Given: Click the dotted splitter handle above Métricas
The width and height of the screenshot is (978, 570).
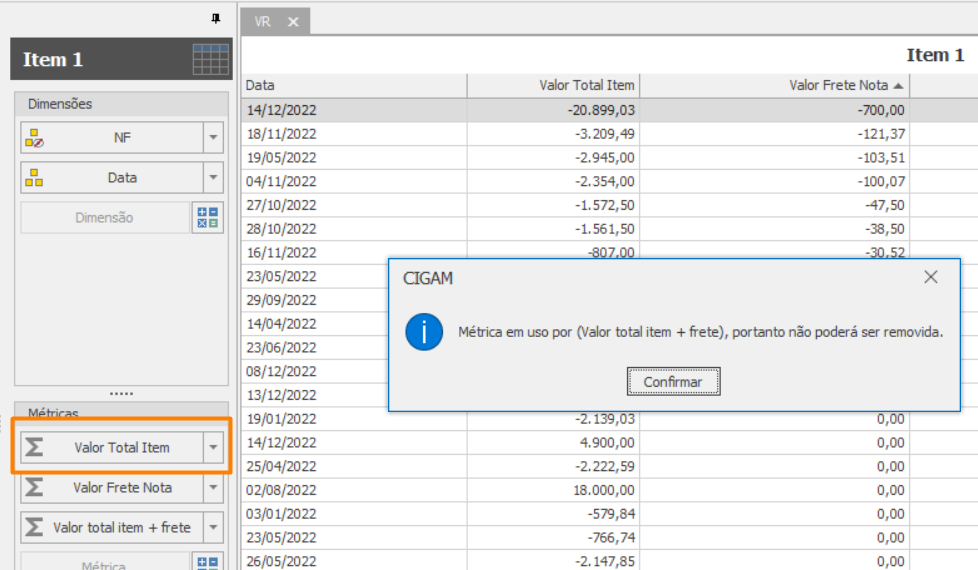Looking at the screenshot, I should (122, 394).
